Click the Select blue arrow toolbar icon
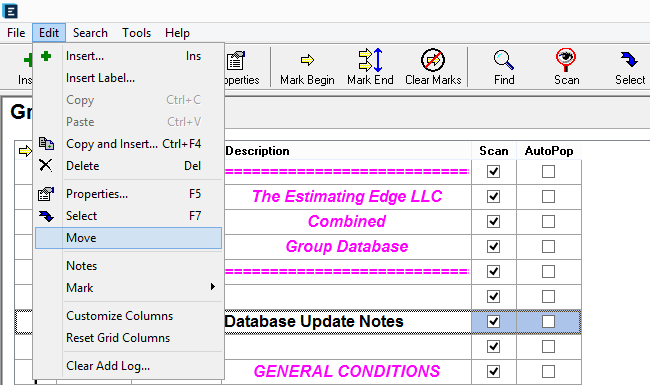Viewport: 650px width, 385px height. point(629,59)
